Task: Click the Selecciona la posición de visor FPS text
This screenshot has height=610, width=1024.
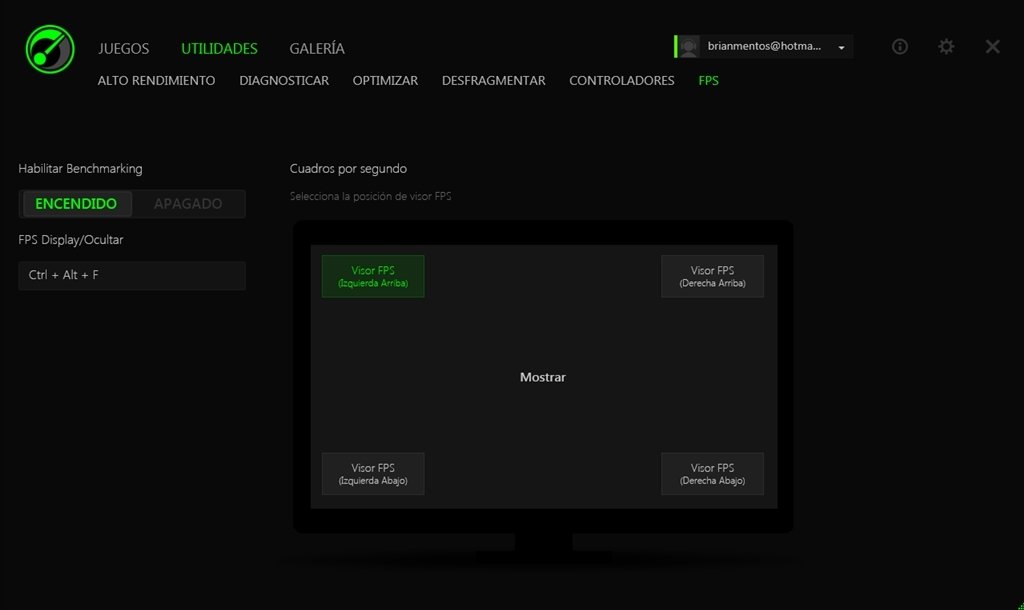Action: coord(370,196)
